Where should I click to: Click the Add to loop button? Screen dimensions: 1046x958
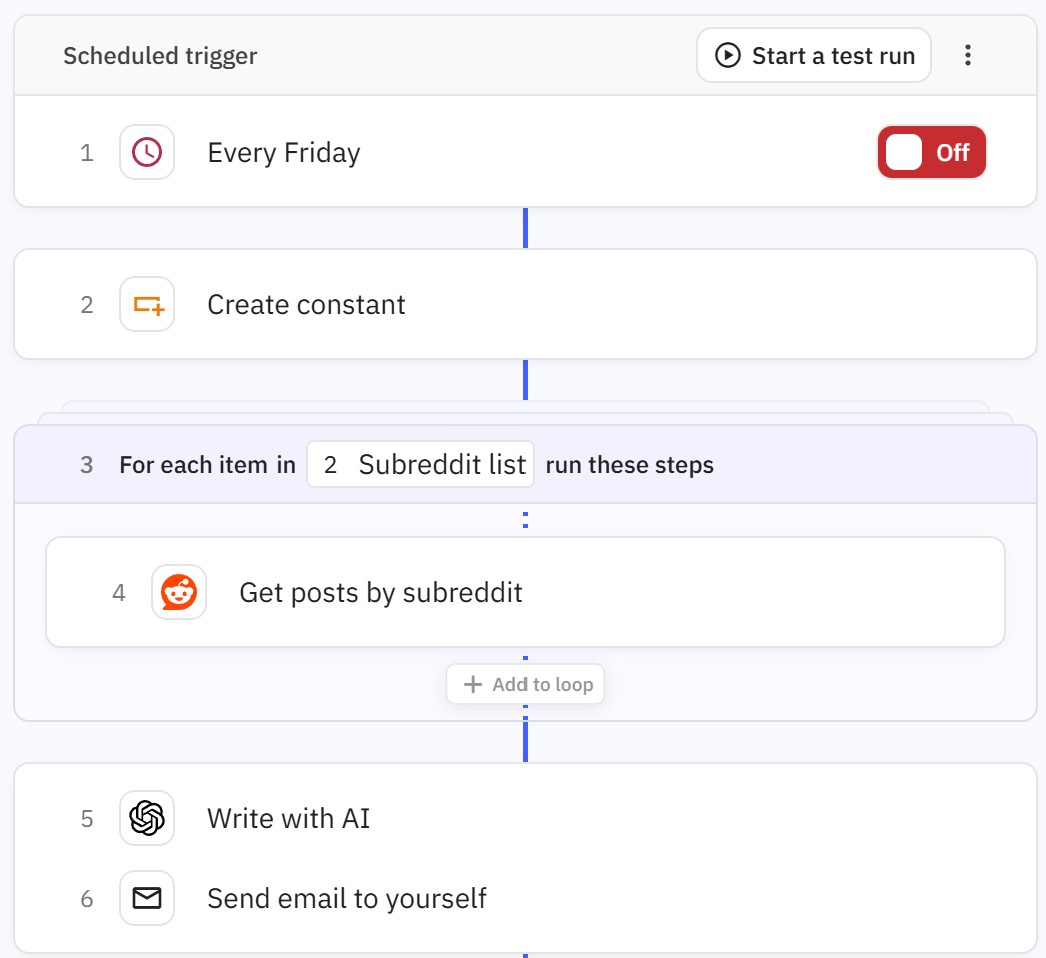526,685
